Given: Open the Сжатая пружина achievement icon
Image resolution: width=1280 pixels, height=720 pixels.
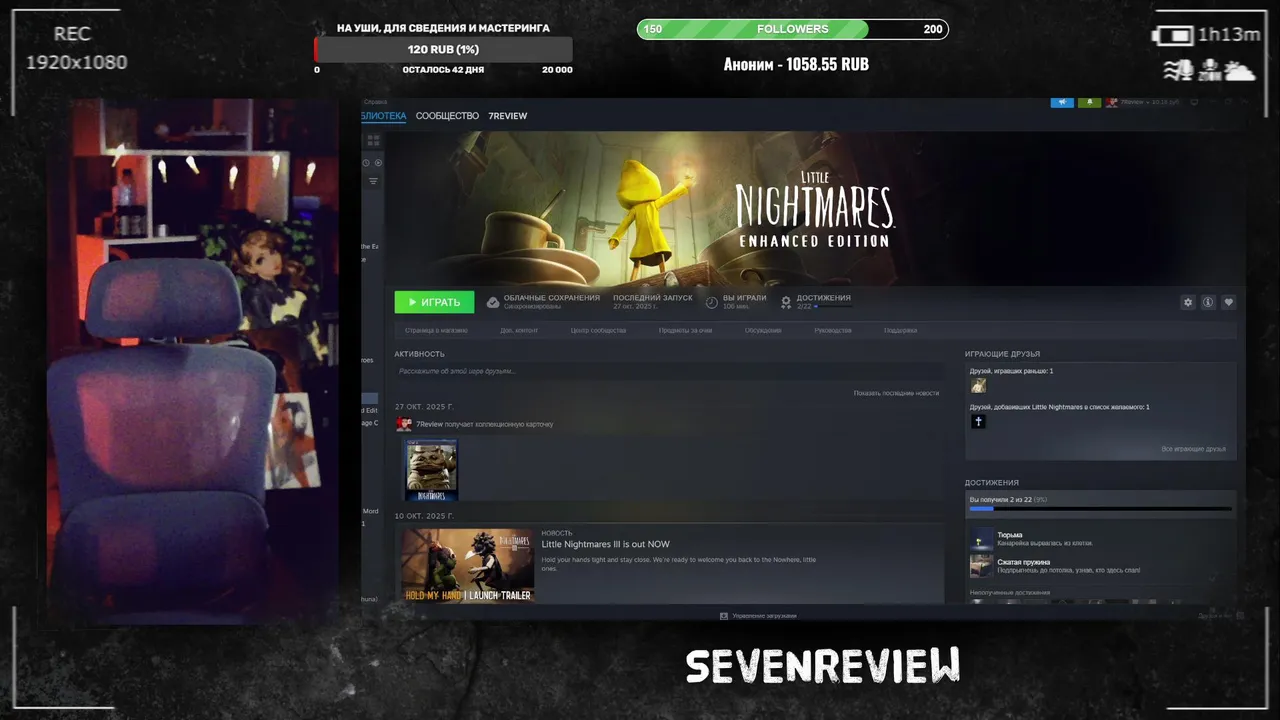Looking at the screenshot, I should pyautogui.click(x=981, y=566).
